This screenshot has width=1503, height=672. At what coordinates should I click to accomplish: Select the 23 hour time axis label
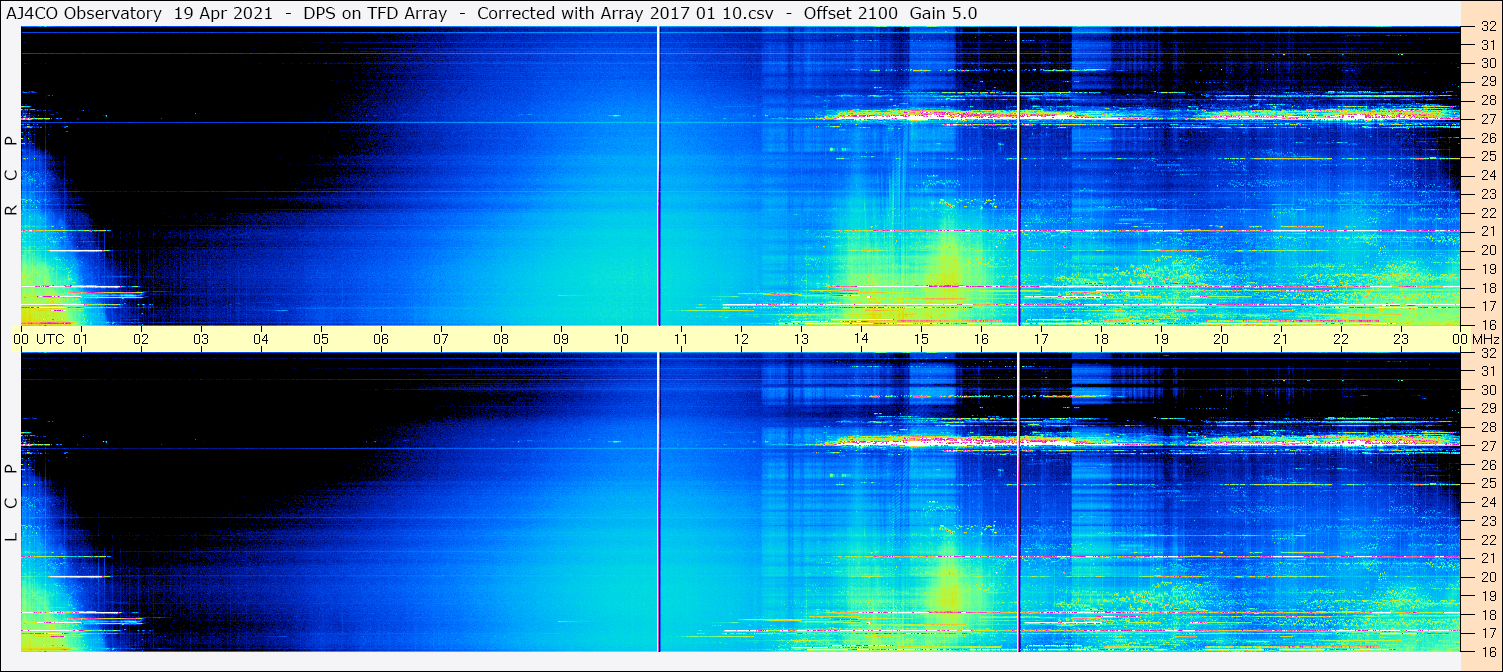pyautogui.click(x=1401, y=340)
